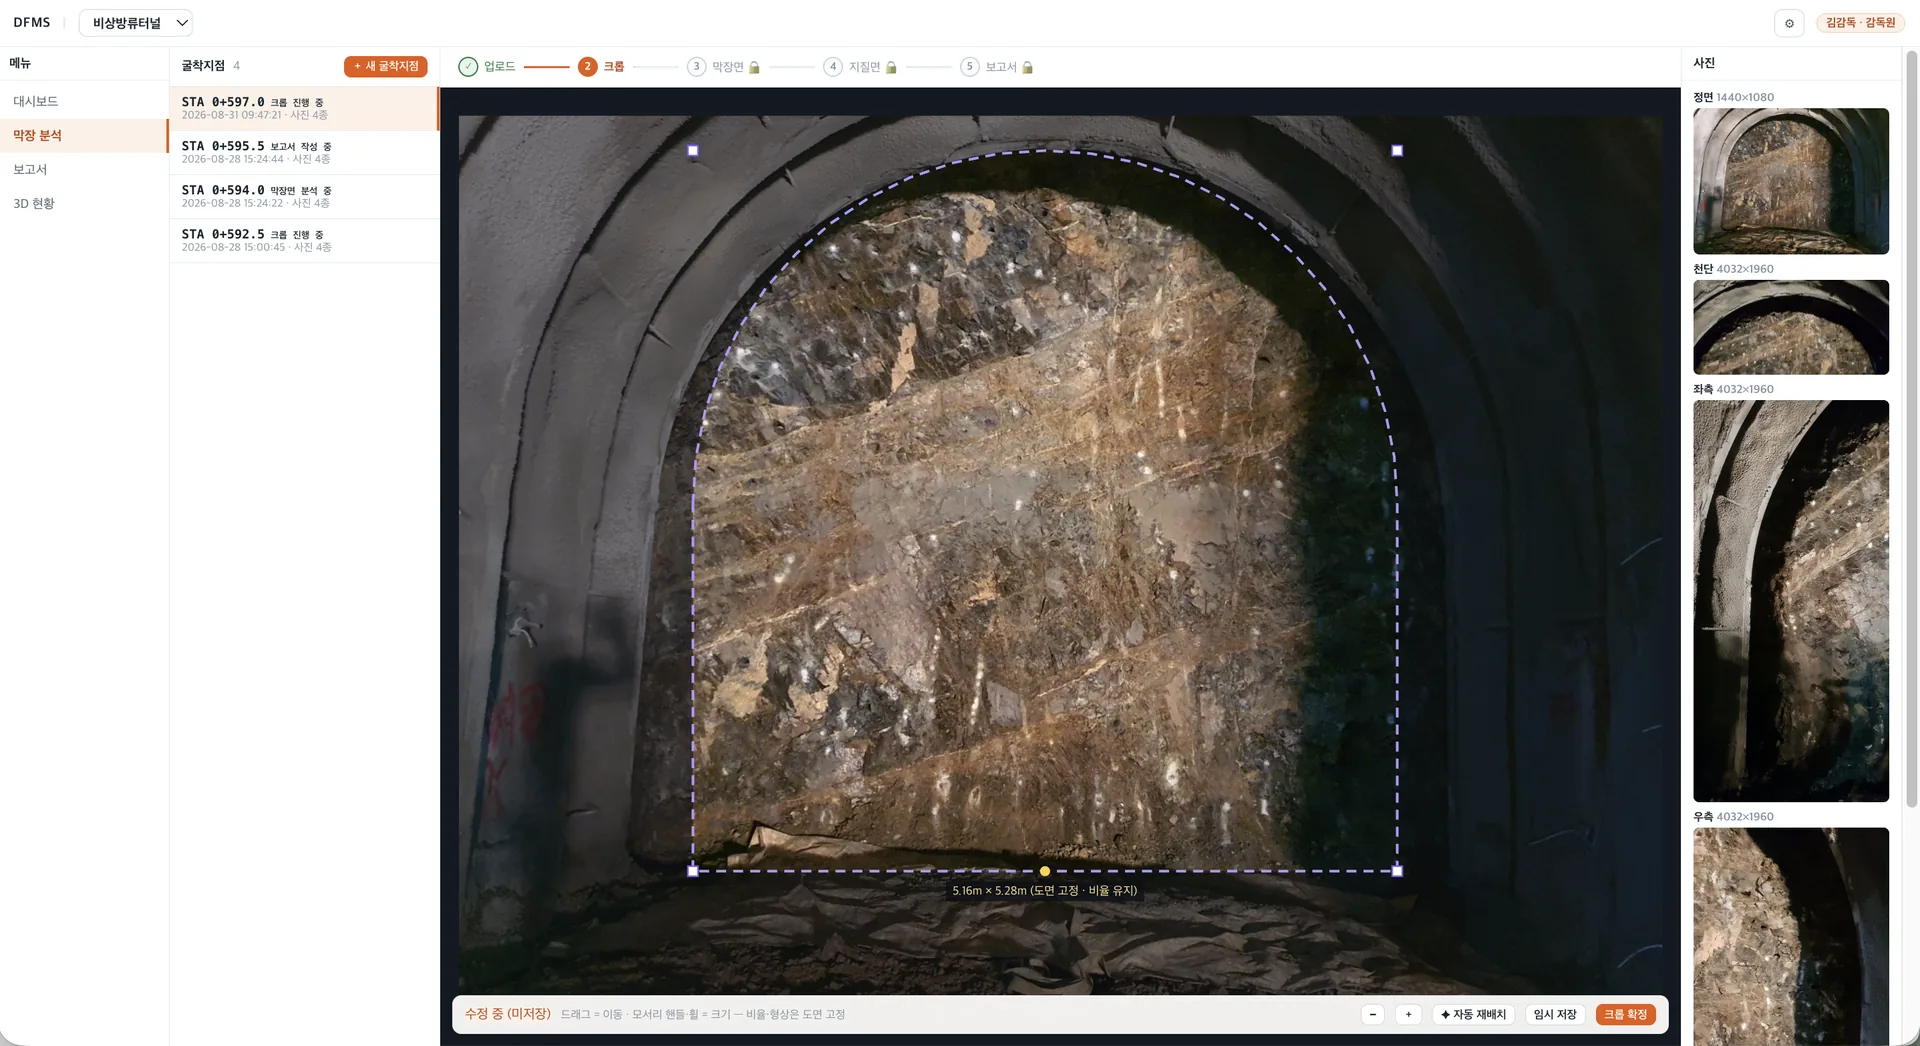Open the 비상방류터널 project dropdown
This screenshot has height=1046, width=1920.
pyautogui.click(x=136, y=23)
